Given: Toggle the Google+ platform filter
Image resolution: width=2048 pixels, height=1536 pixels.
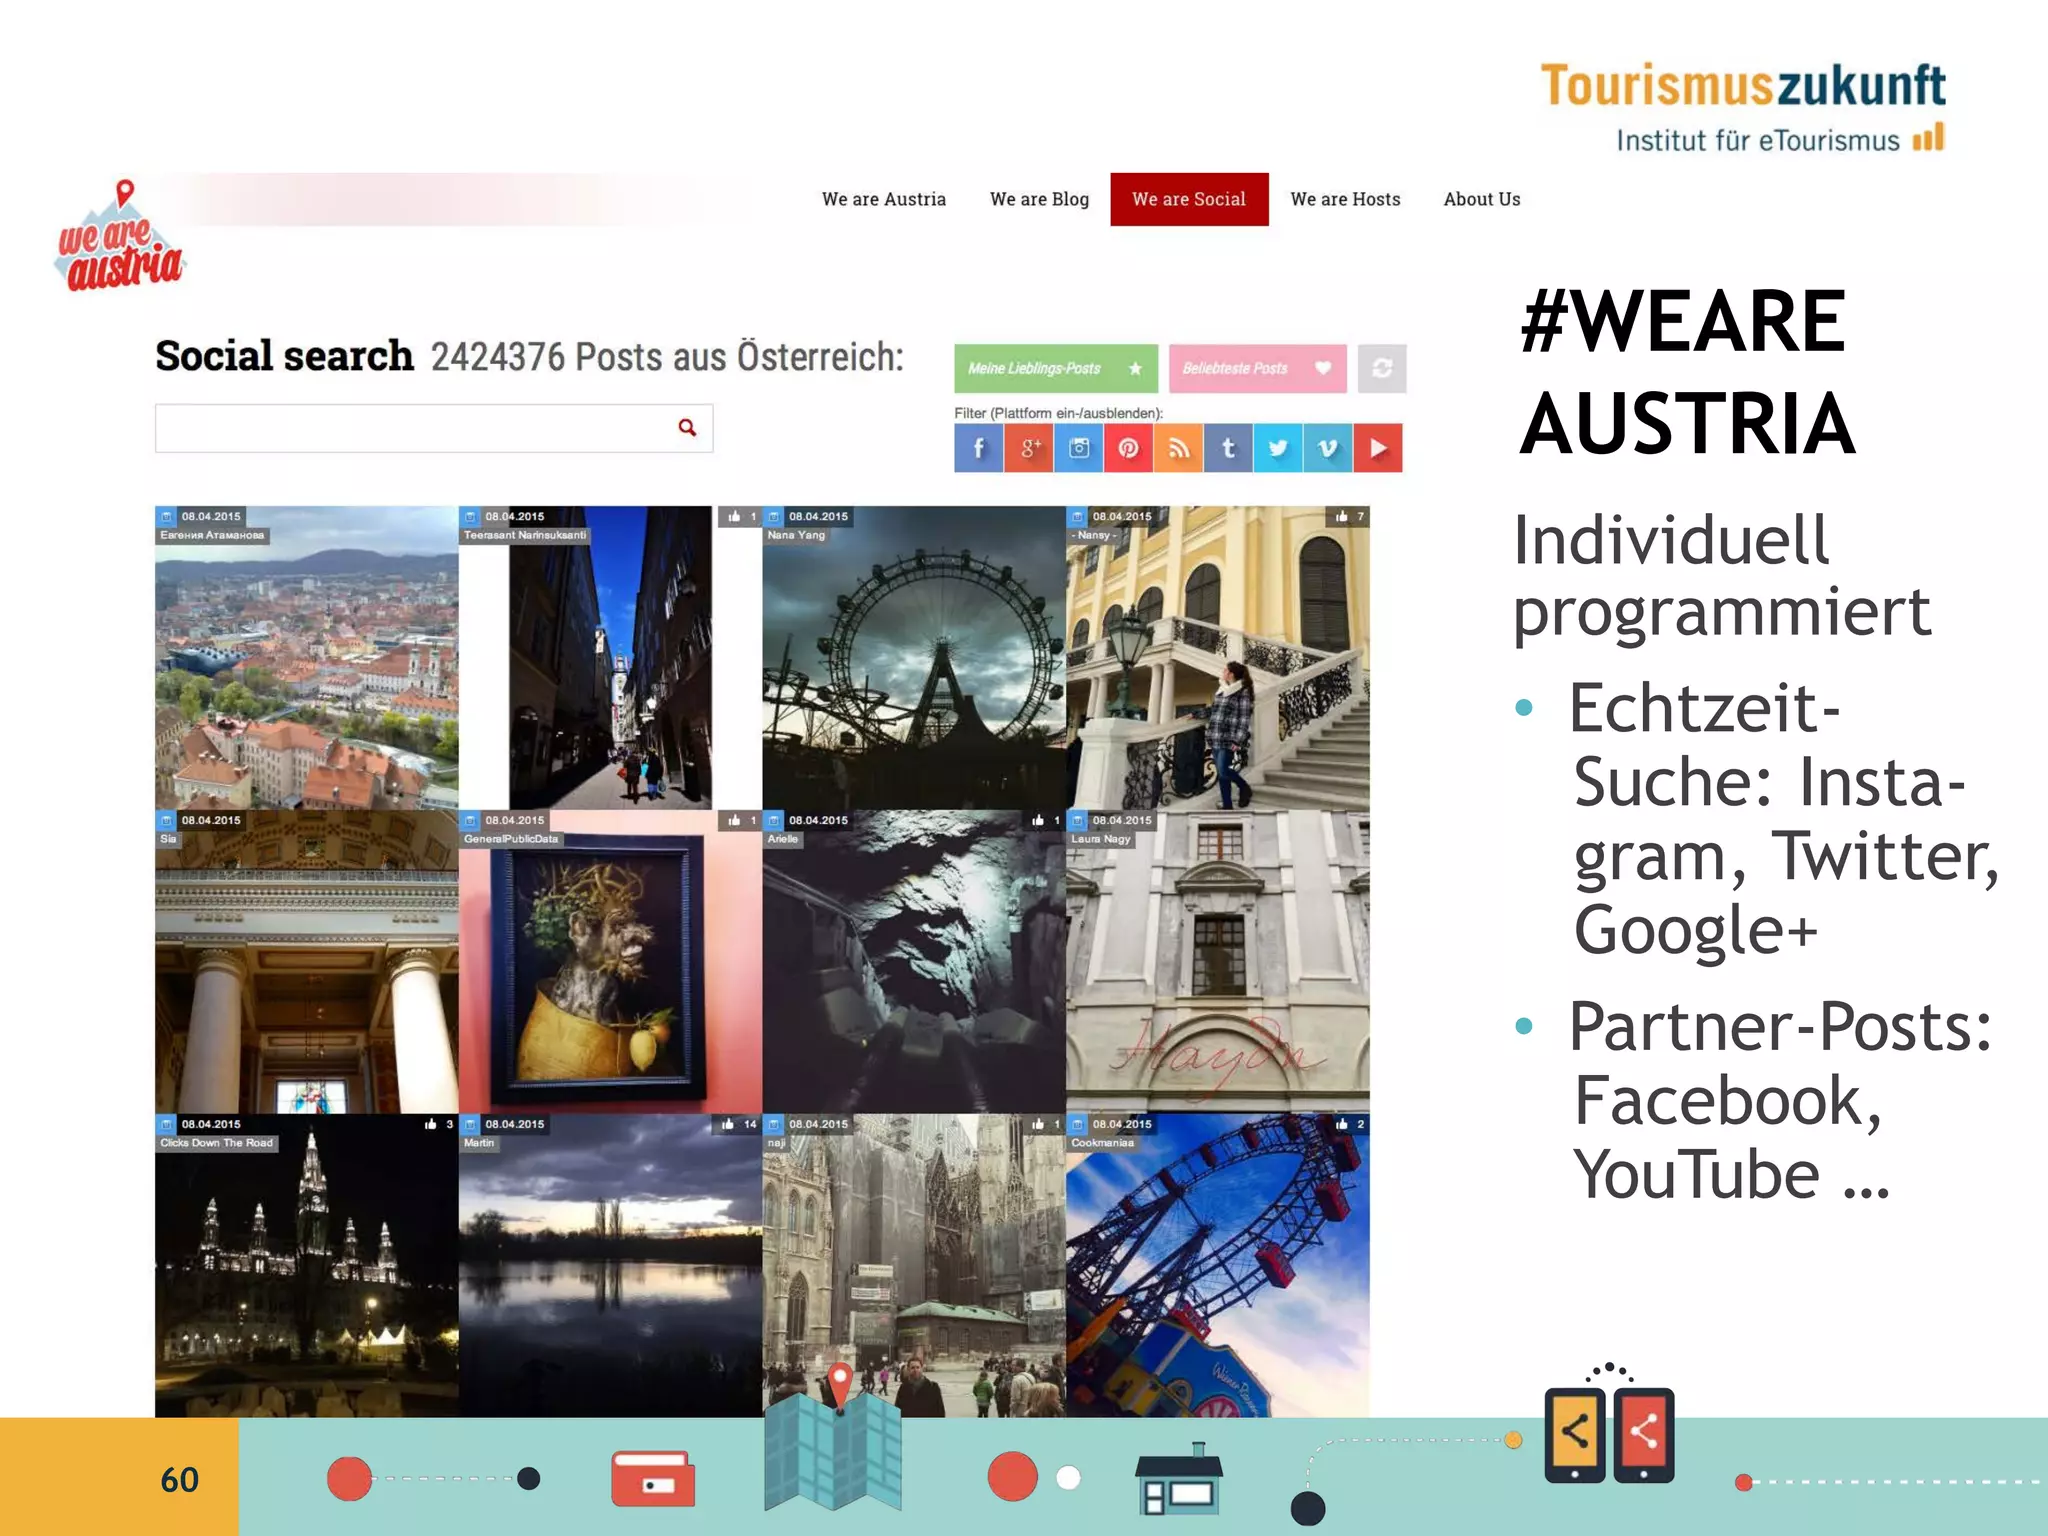Looking at the screenshot, I should [x=1028, y=448].
